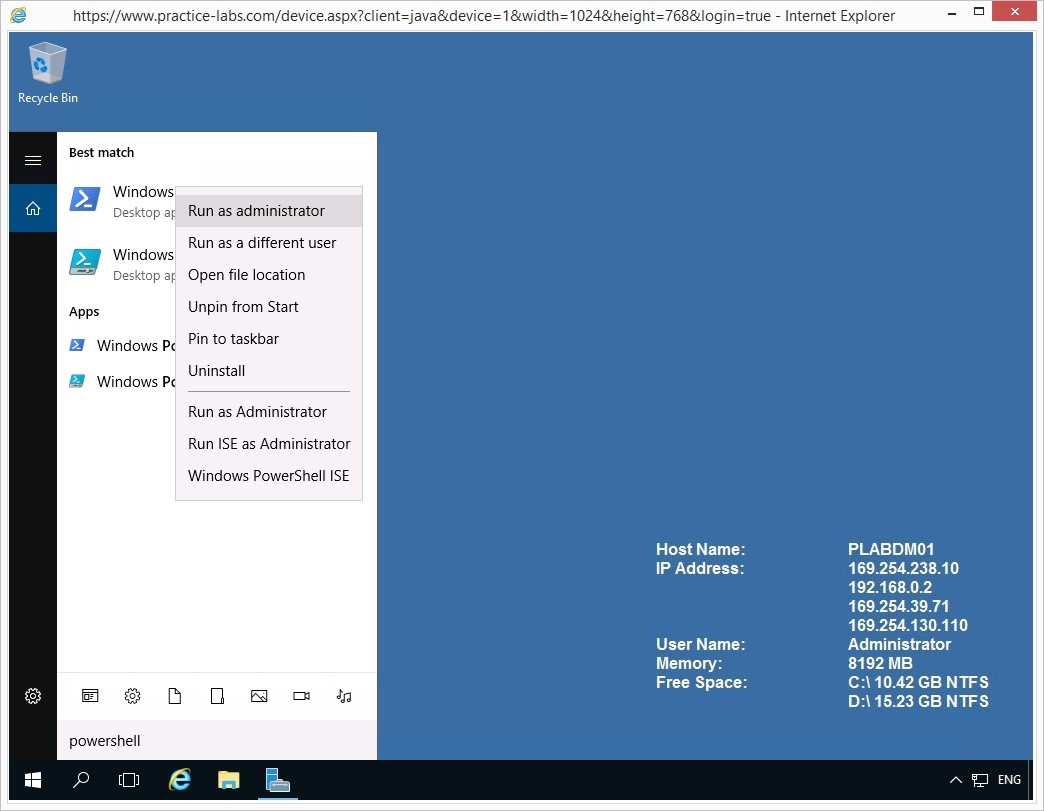
Task: Expand the hamburger menu in search panel
Action: pos(33,160)
